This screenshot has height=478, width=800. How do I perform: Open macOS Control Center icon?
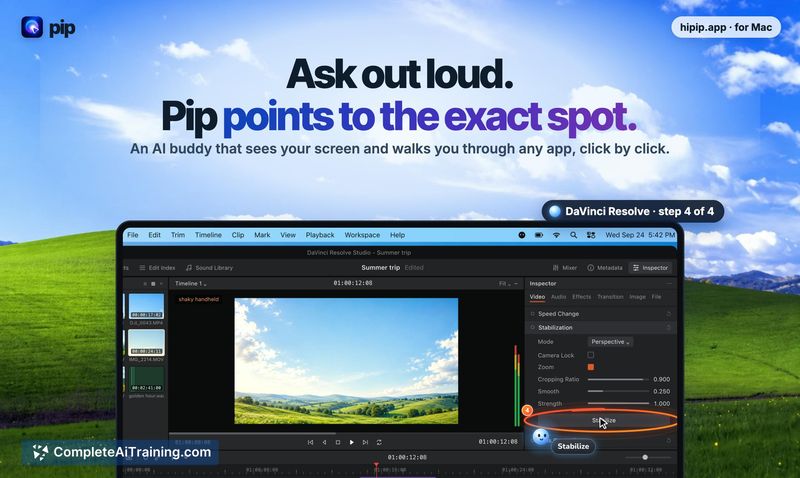[591, 235]
